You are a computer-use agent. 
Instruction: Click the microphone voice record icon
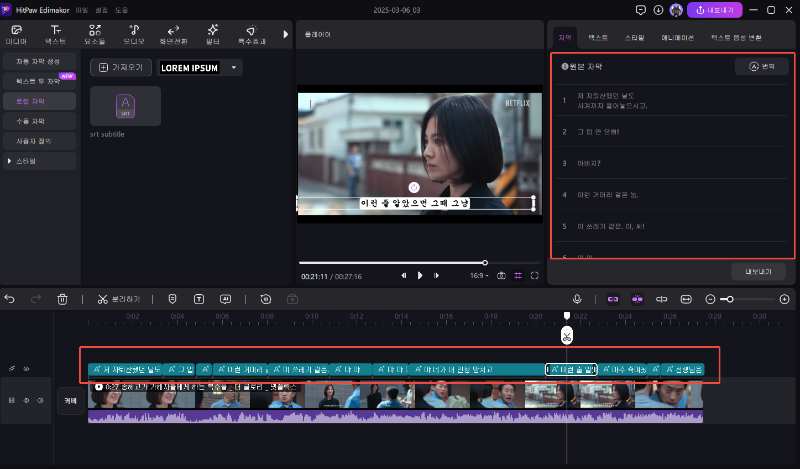[577, 299]
